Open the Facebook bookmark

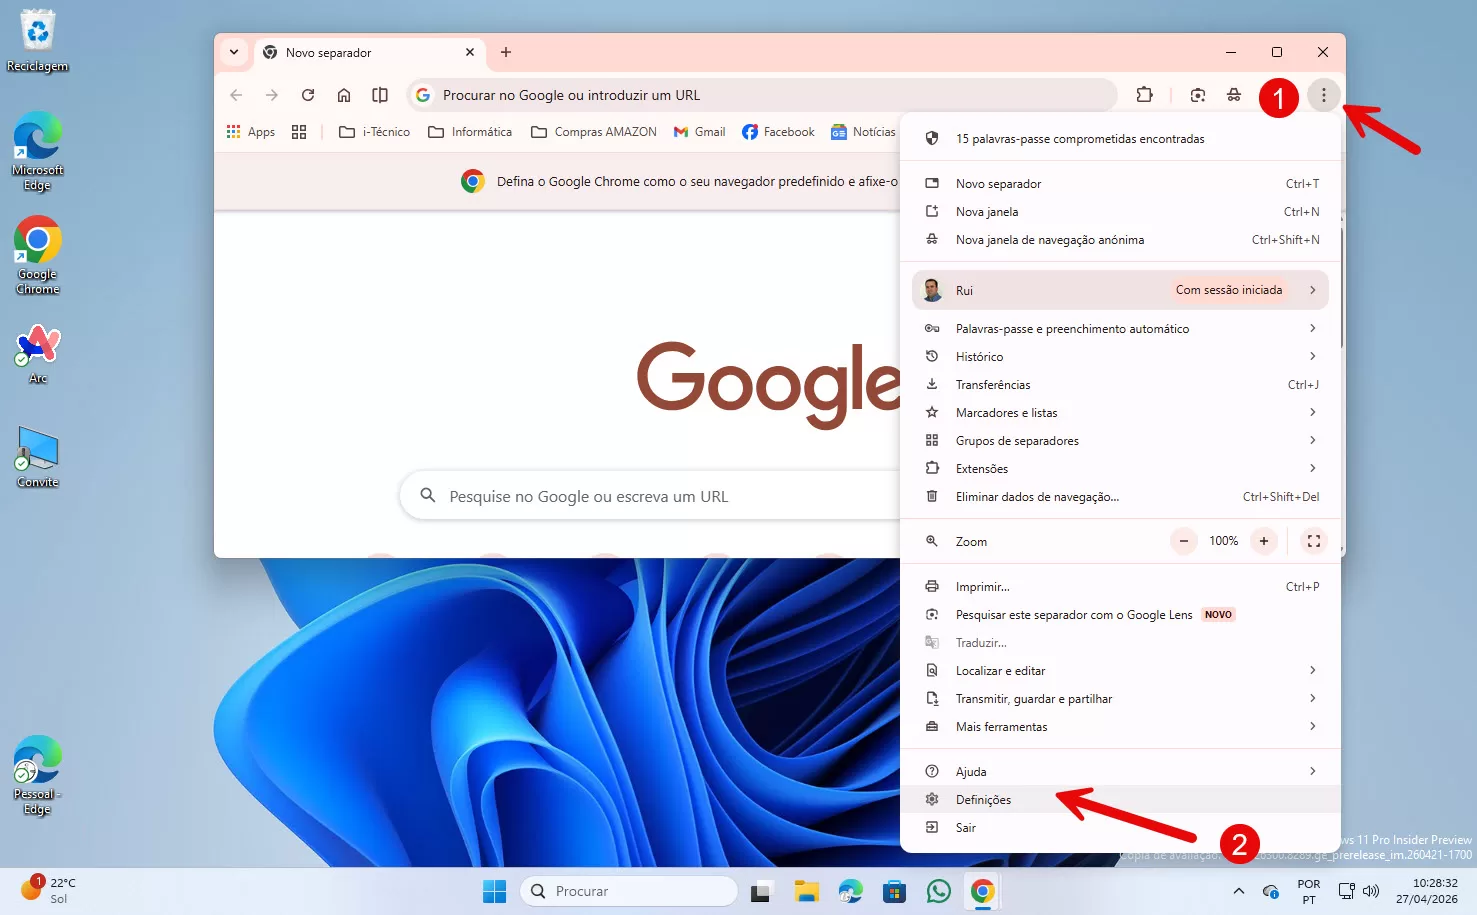pyautogui.click(x=778, y=132)
